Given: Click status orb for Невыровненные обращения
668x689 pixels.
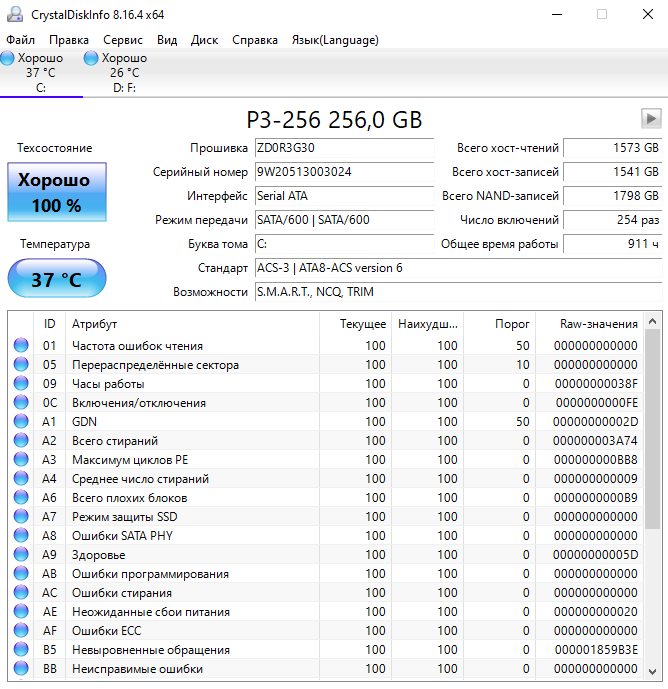Looking at the screenshot, I should (21, 649).
